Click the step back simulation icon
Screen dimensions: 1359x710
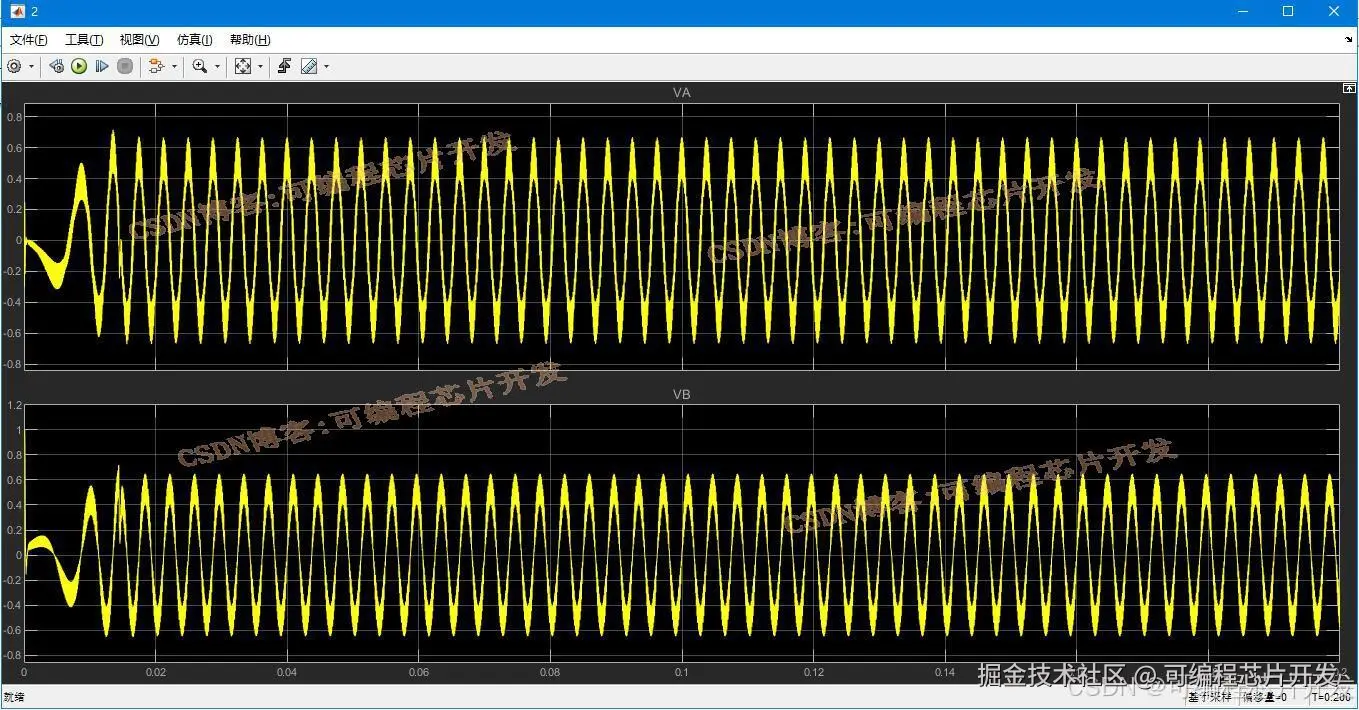point(57,66)
